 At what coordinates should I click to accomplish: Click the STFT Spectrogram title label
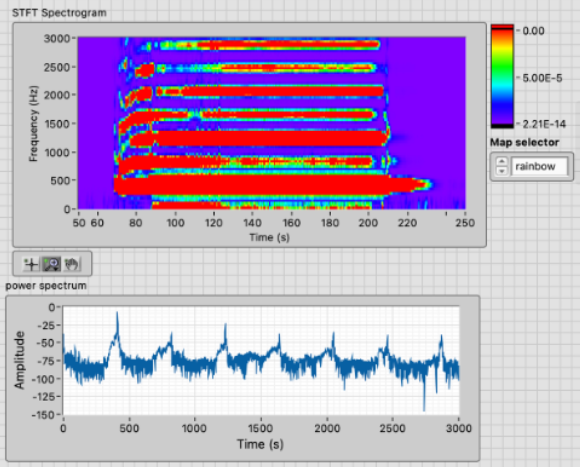pos(59,13)
